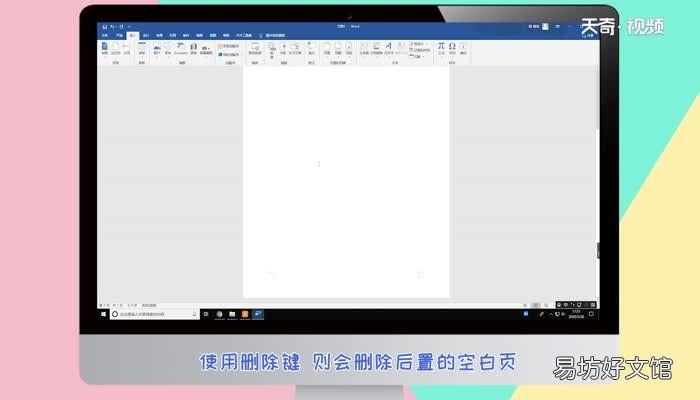The height and width of the screenshot is (400, 700).
Task: Open the notification center on the taskbar
Action: click(x=591, y=314)
